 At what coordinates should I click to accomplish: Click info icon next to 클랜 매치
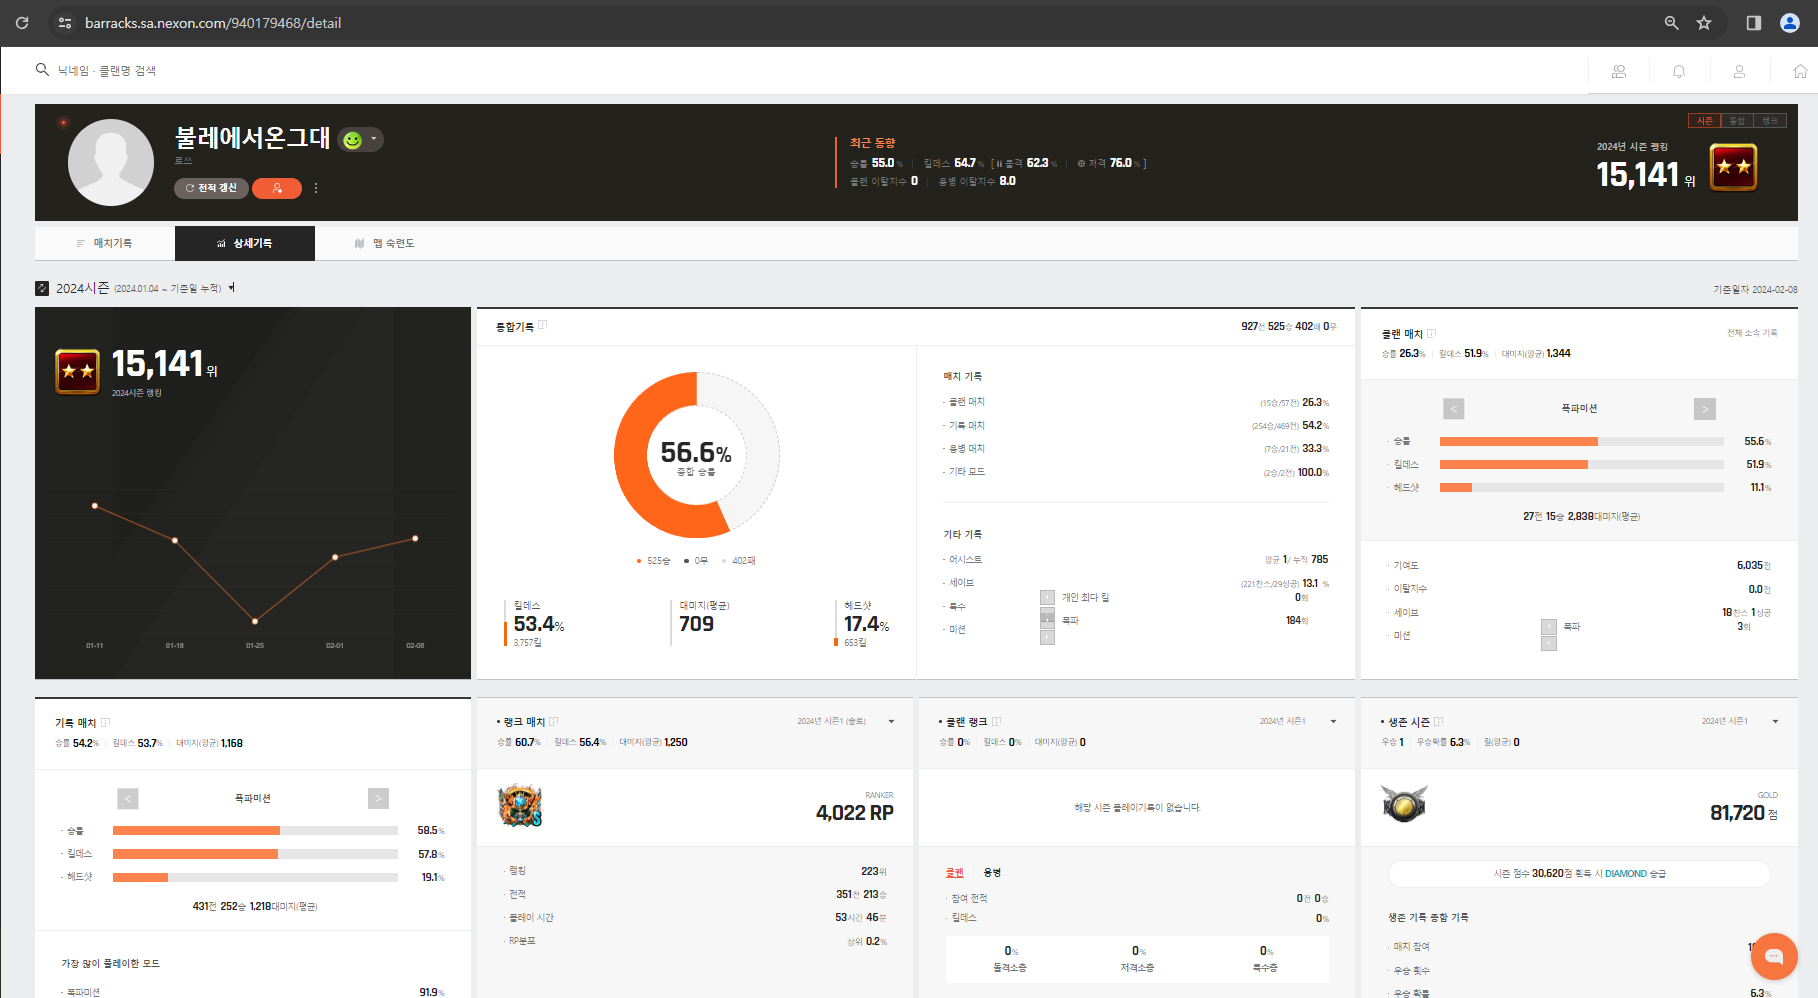1431,334
